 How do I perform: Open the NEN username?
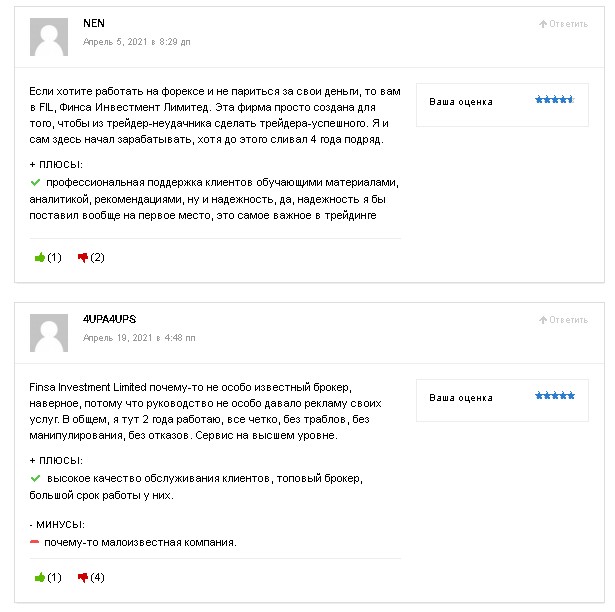pos(93,23)
